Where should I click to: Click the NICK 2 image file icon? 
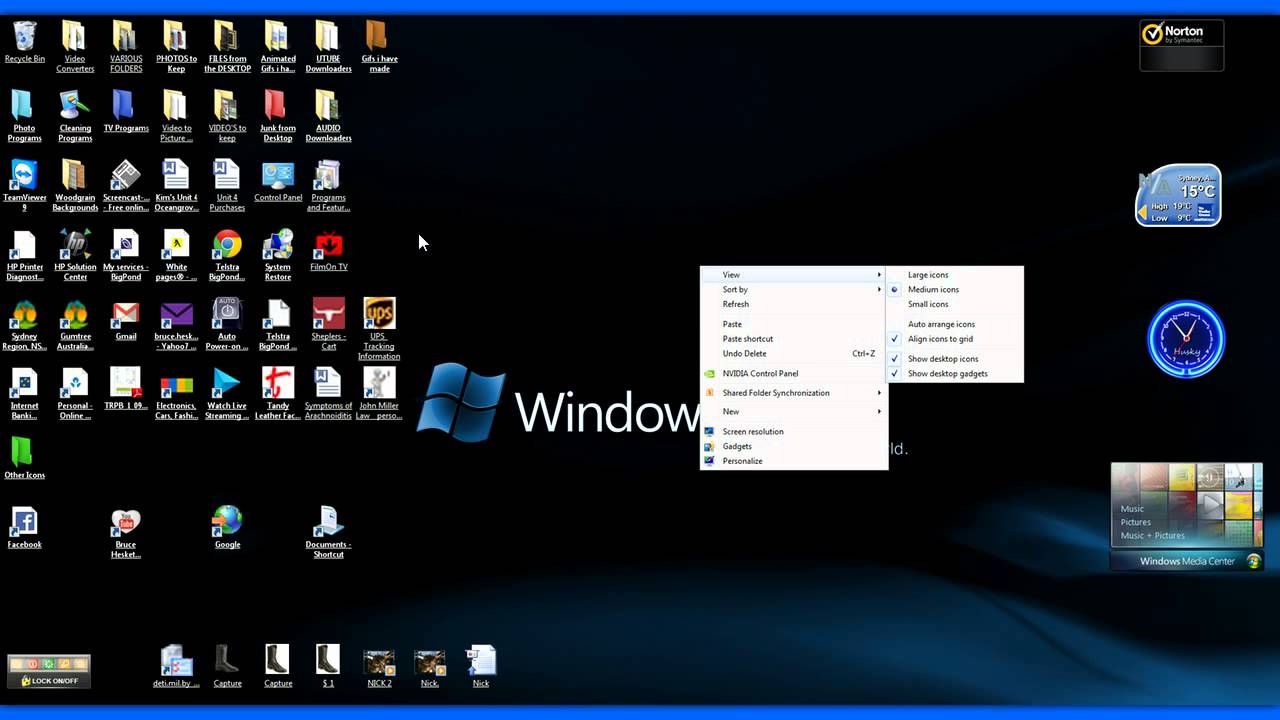[379, 667]
